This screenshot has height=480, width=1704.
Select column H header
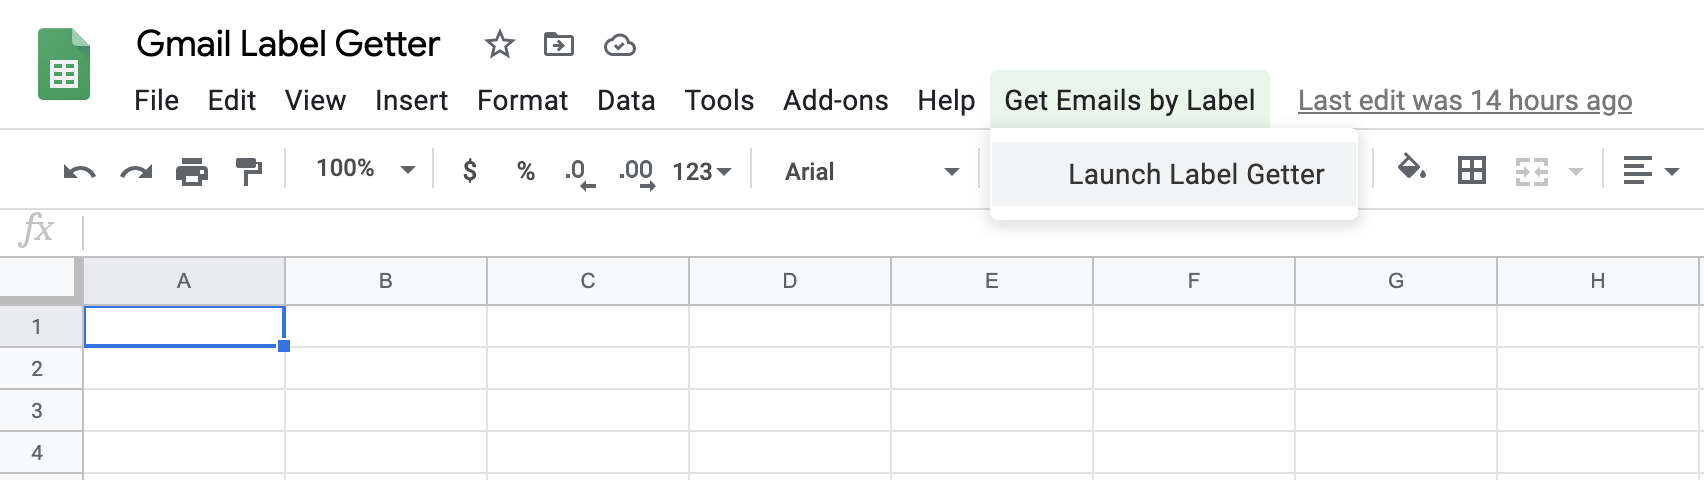click(x=1598, y=281)
